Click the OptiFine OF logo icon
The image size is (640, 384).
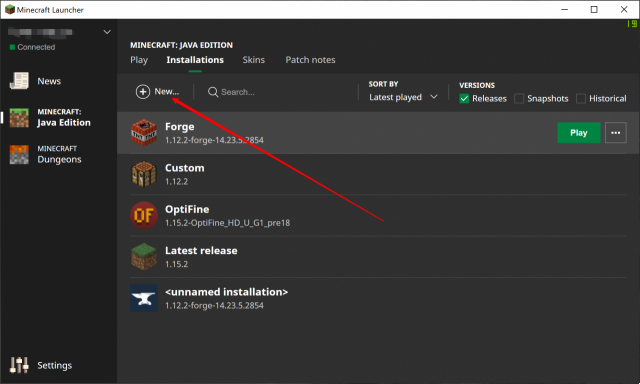click(x=144, y=215)
